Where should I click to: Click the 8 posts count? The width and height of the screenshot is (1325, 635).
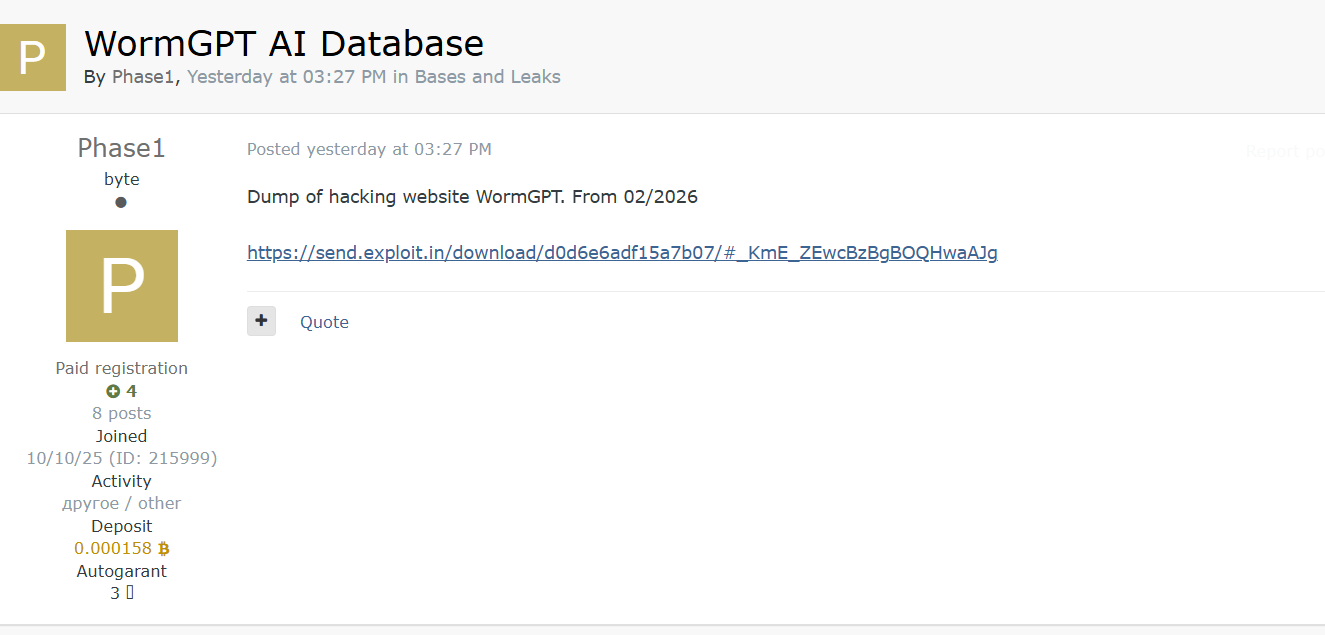pos(122,413)
